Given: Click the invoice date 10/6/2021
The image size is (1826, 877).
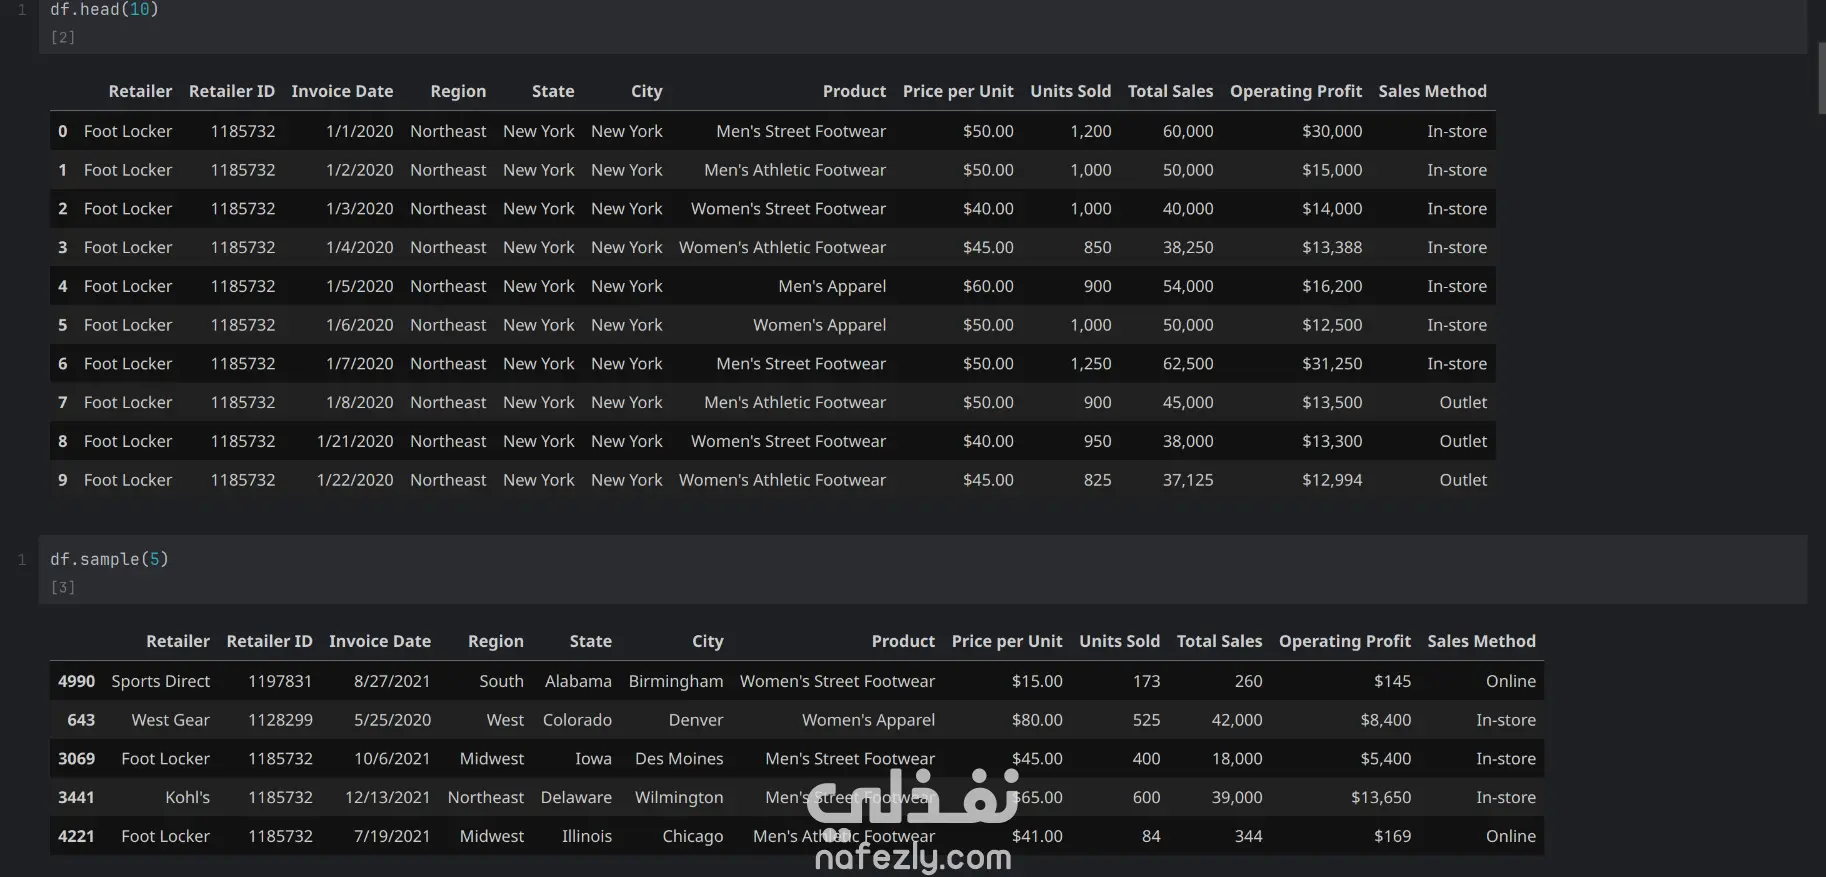Looking at the screenshot, I should coord(392,759).
